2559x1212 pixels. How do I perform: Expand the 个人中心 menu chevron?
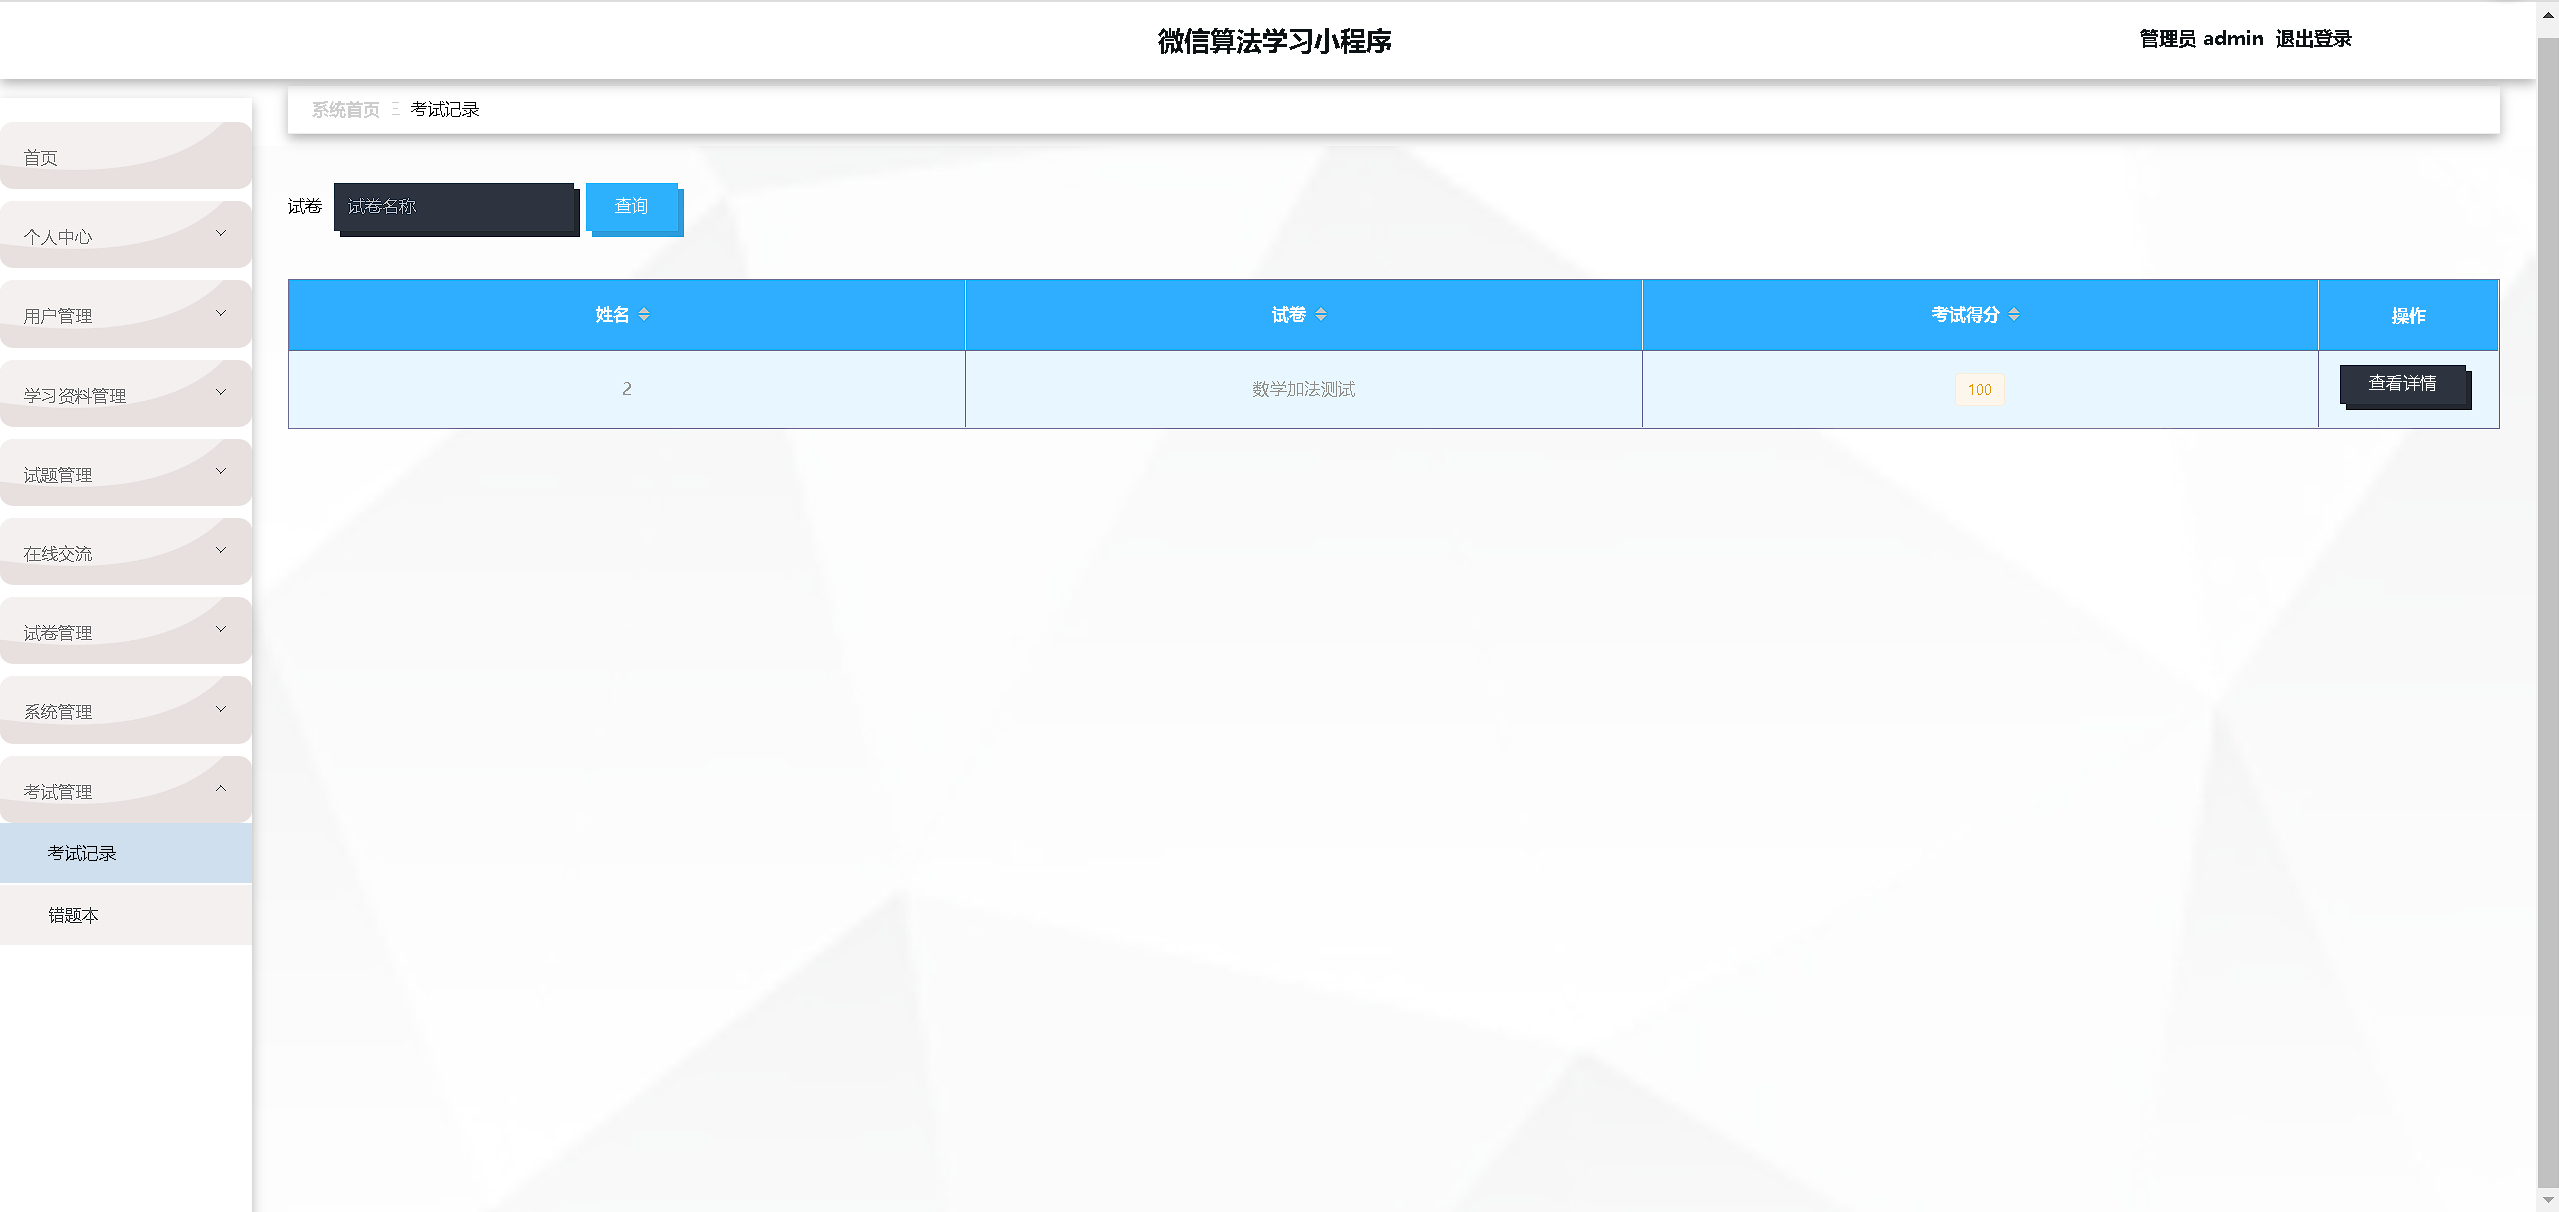click(221, 234)
